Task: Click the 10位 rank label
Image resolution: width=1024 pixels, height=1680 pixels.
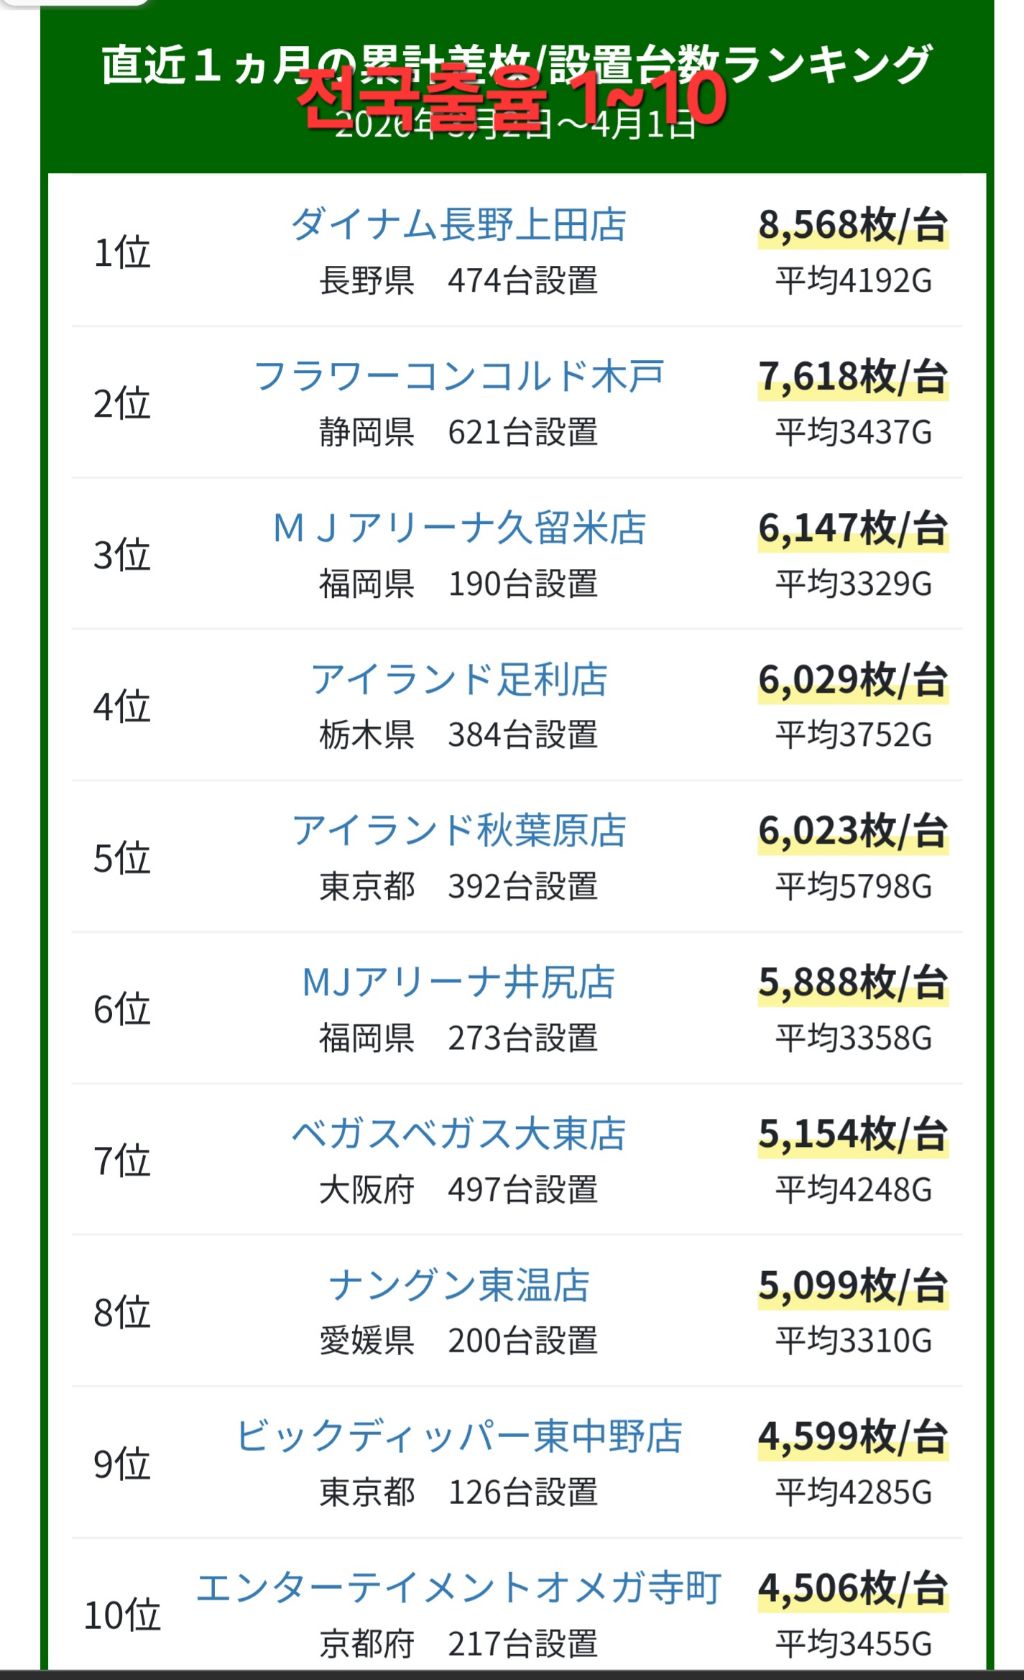Action: 122,1615
